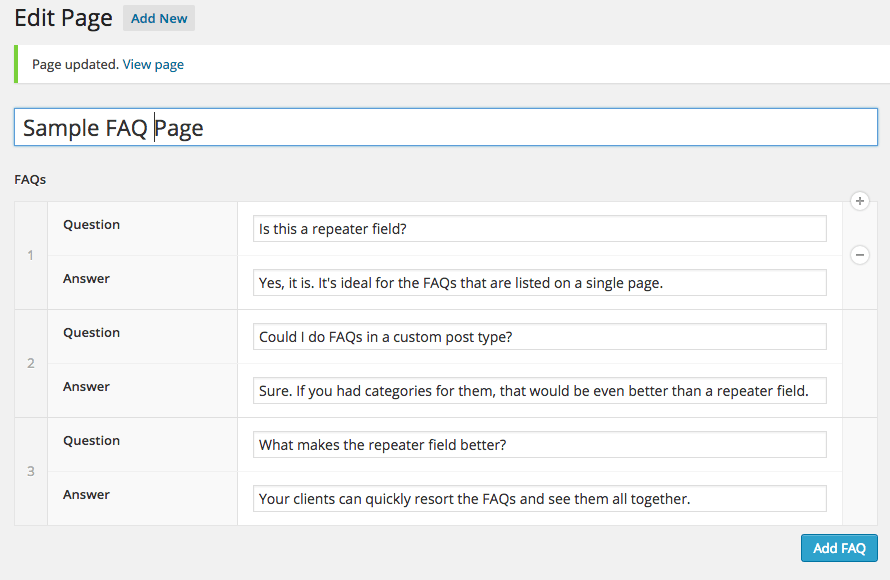Select row number 1 handle

[x=31, y=255]
